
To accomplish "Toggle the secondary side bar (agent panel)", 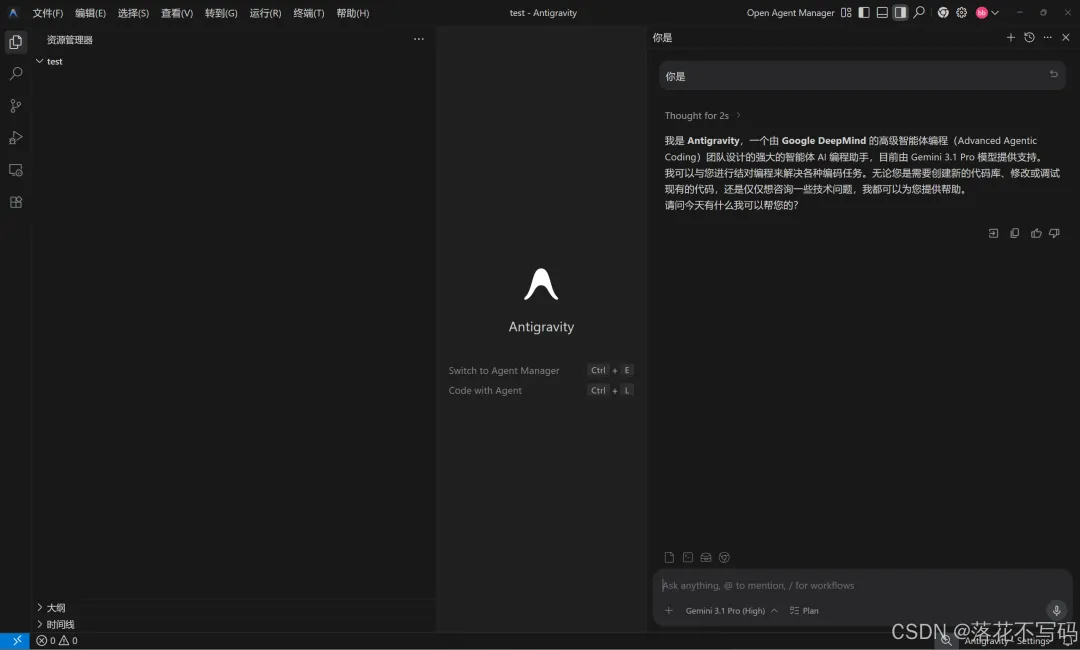I will pyautogui.click(x=900, y=12).
